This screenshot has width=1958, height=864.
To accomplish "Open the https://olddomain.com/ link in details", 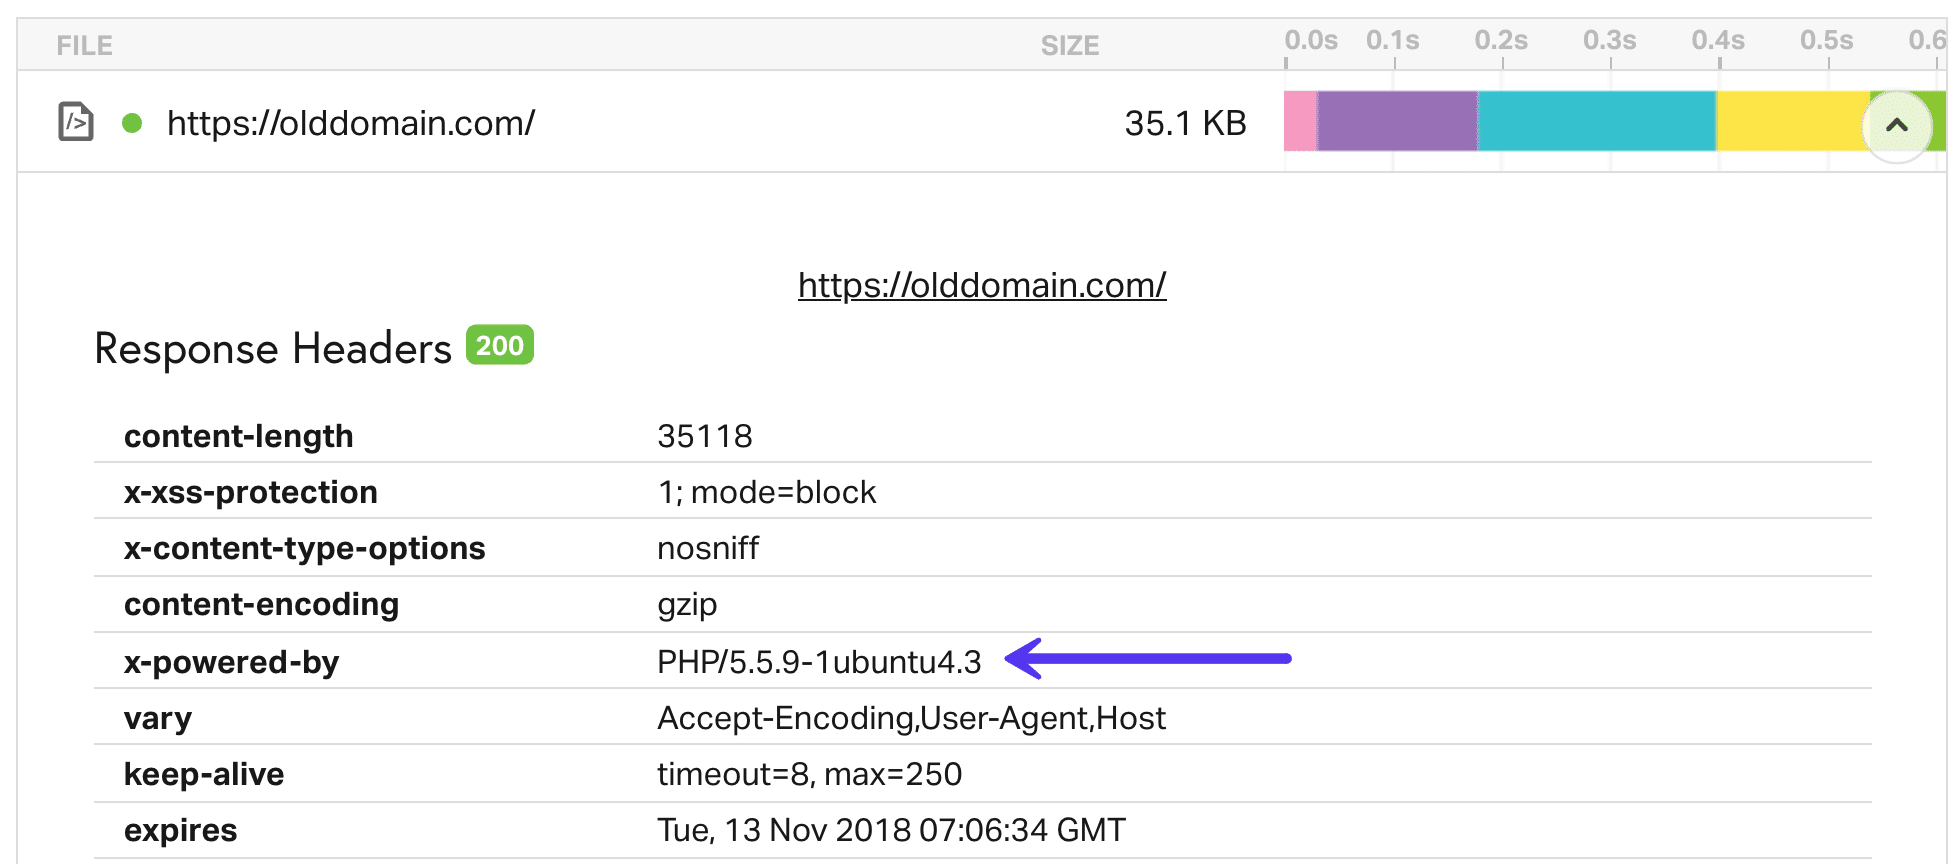I will [x=981, y=285].
